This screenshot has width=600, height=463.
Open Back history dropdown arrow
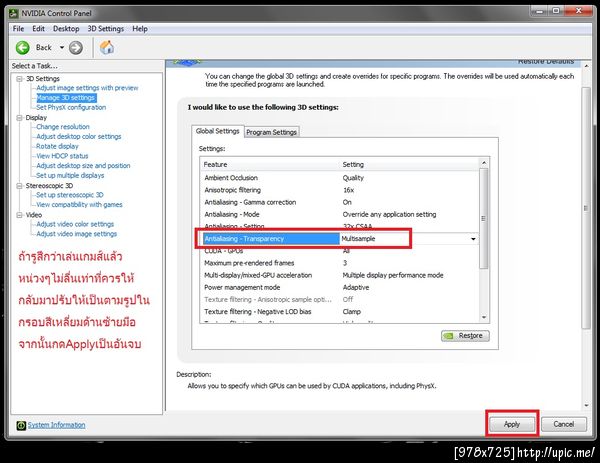(x=62, y=48)
